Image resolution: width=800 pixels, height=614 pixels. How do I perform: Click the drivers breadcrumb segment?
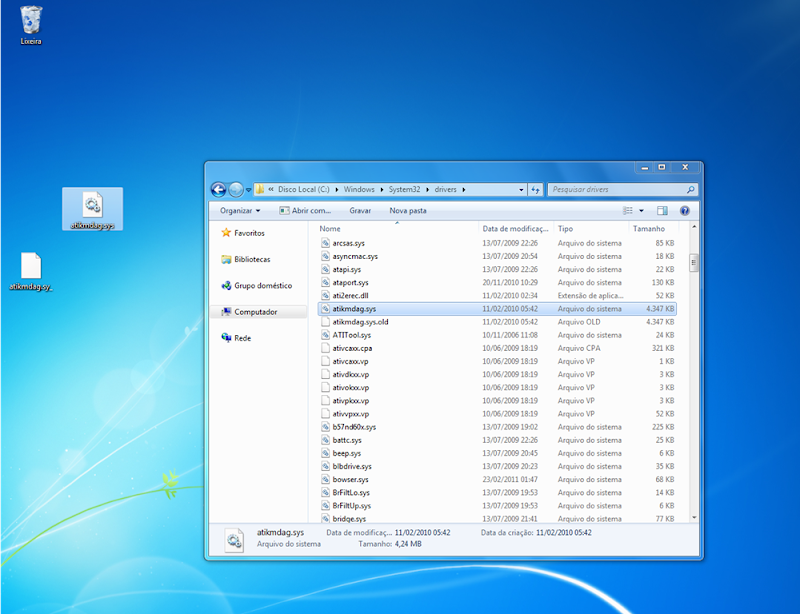(445, 189)
